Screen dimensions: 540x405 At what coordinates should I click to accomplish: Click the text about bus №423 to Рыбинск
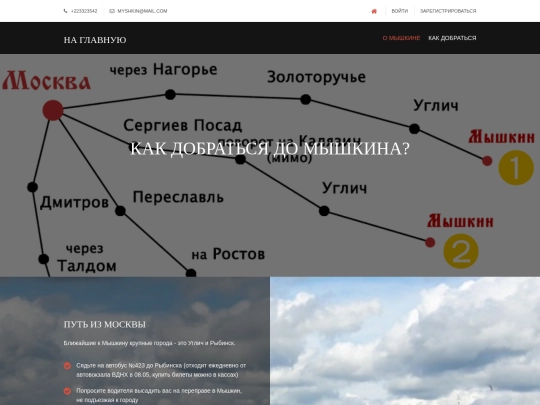[x=161, y=370]
